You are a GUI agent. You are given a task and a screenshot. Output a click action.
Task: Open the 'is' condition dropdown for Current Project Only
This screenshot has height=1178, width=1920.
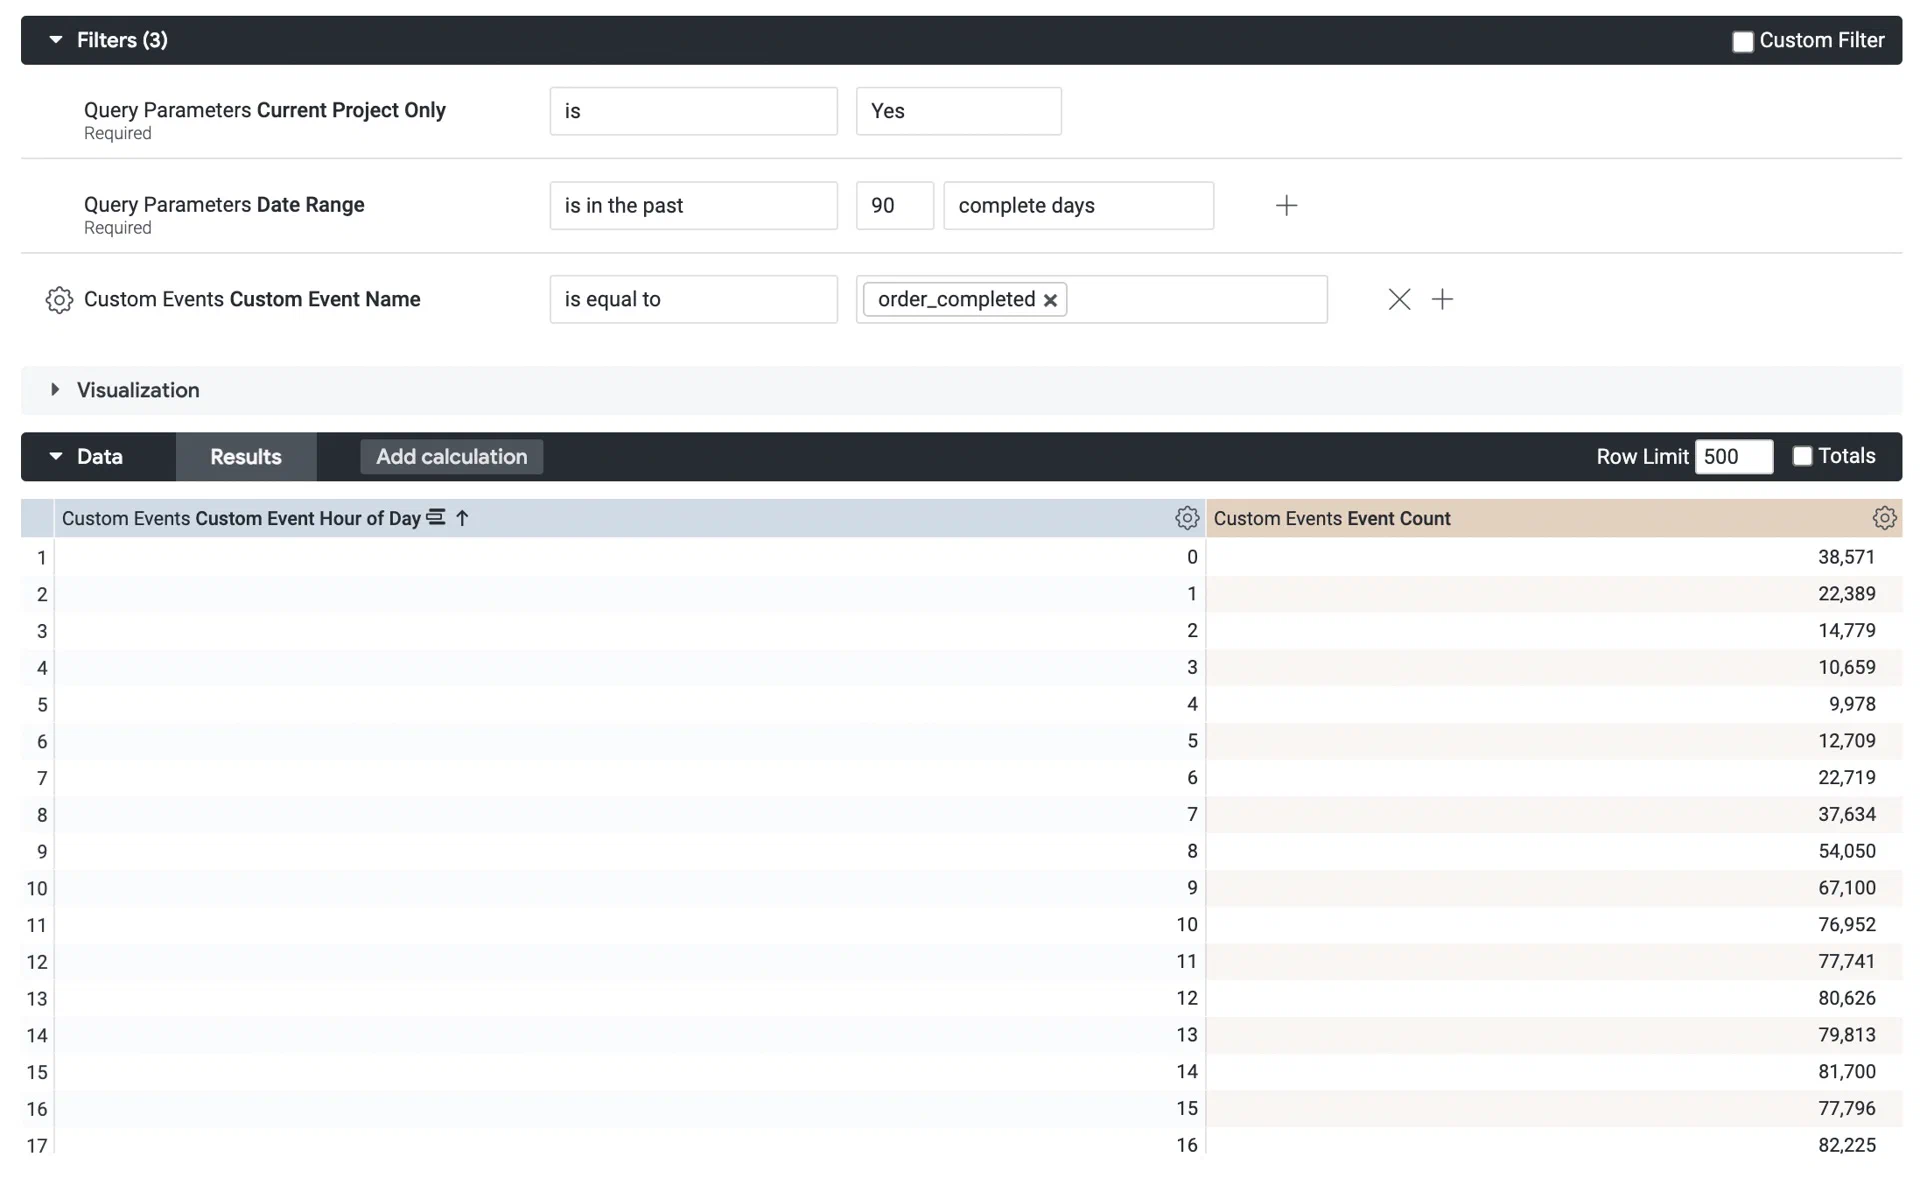(x=693, y=111)
